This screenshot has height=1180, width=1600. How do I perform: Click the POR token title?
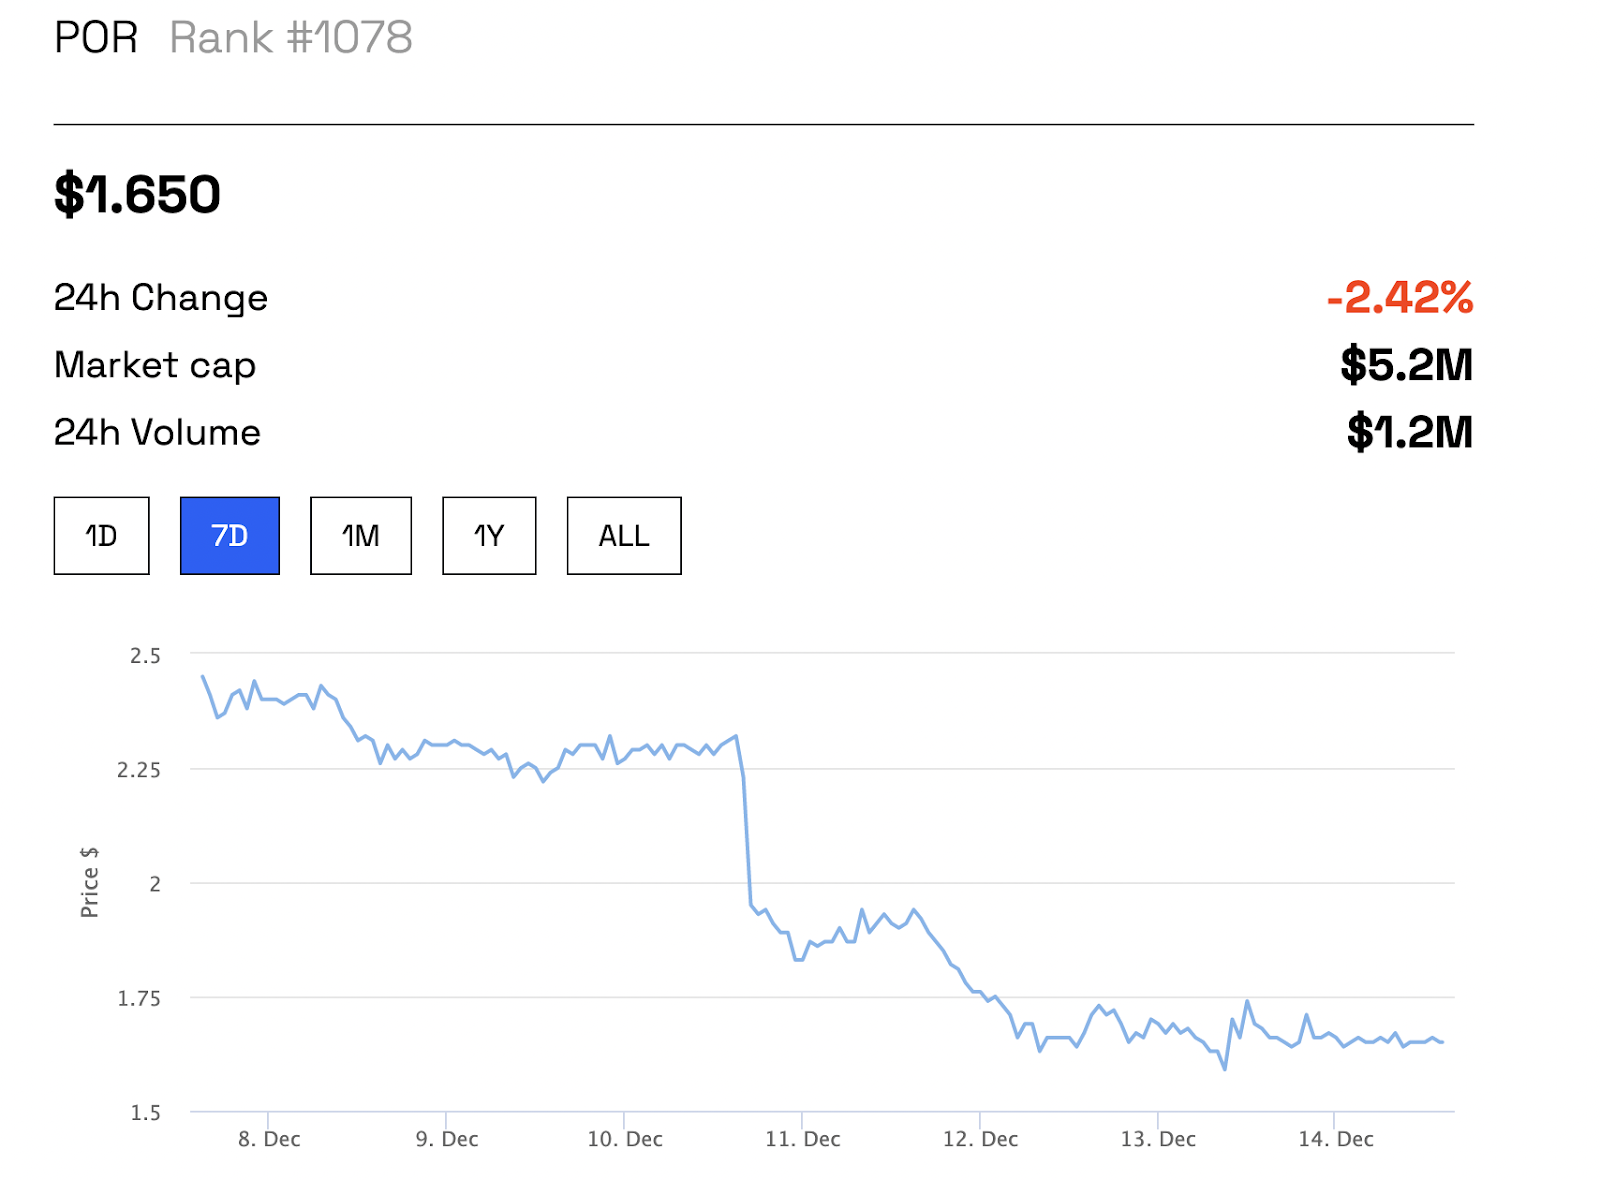click(x=96, y=38)
